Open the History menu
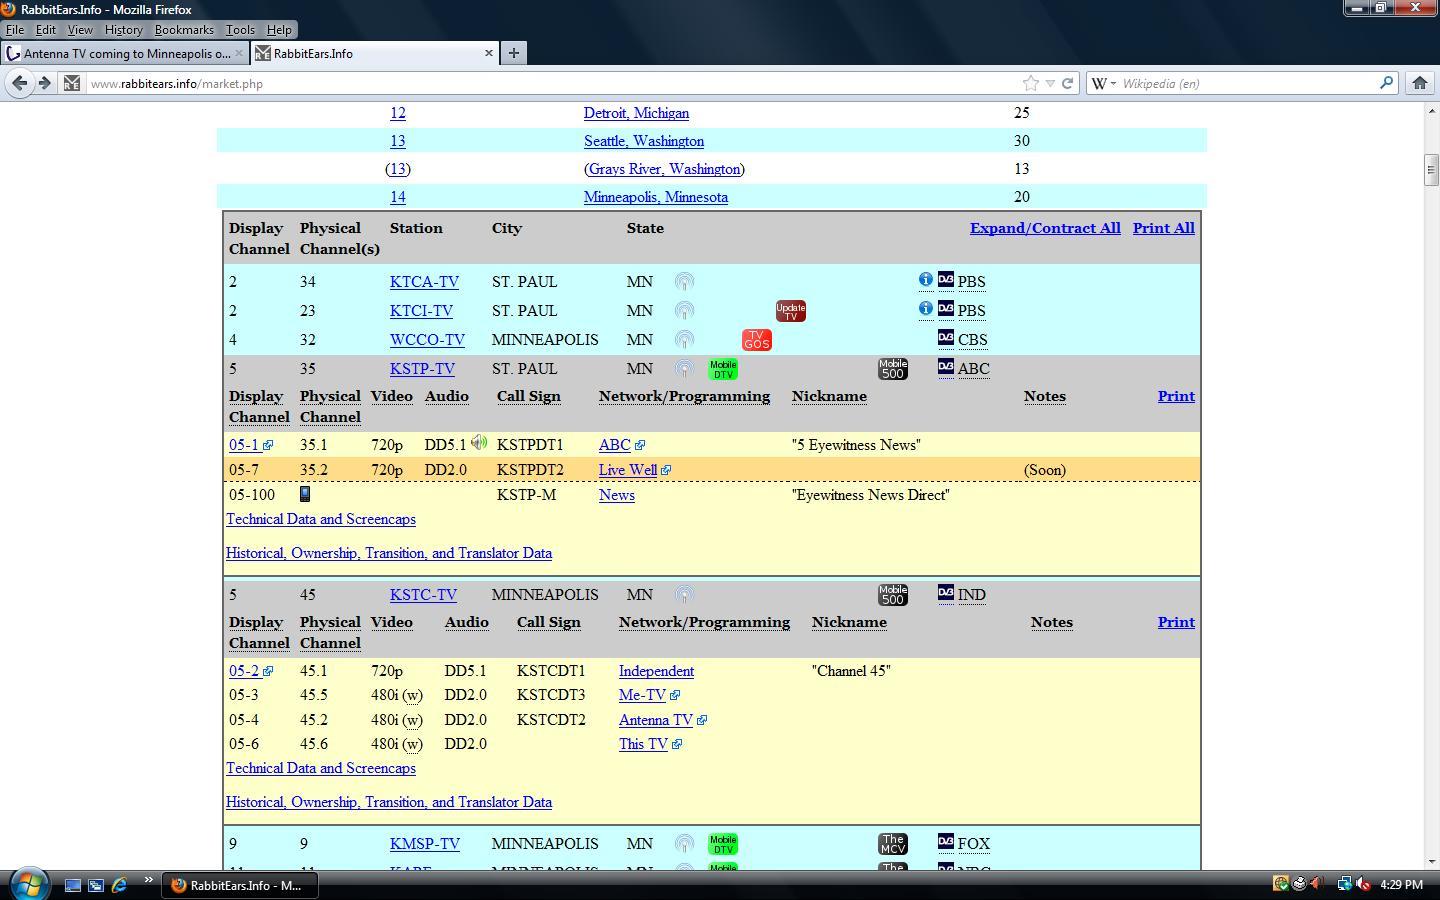This screenshot has width=1440, height=900. pos(123,30)
